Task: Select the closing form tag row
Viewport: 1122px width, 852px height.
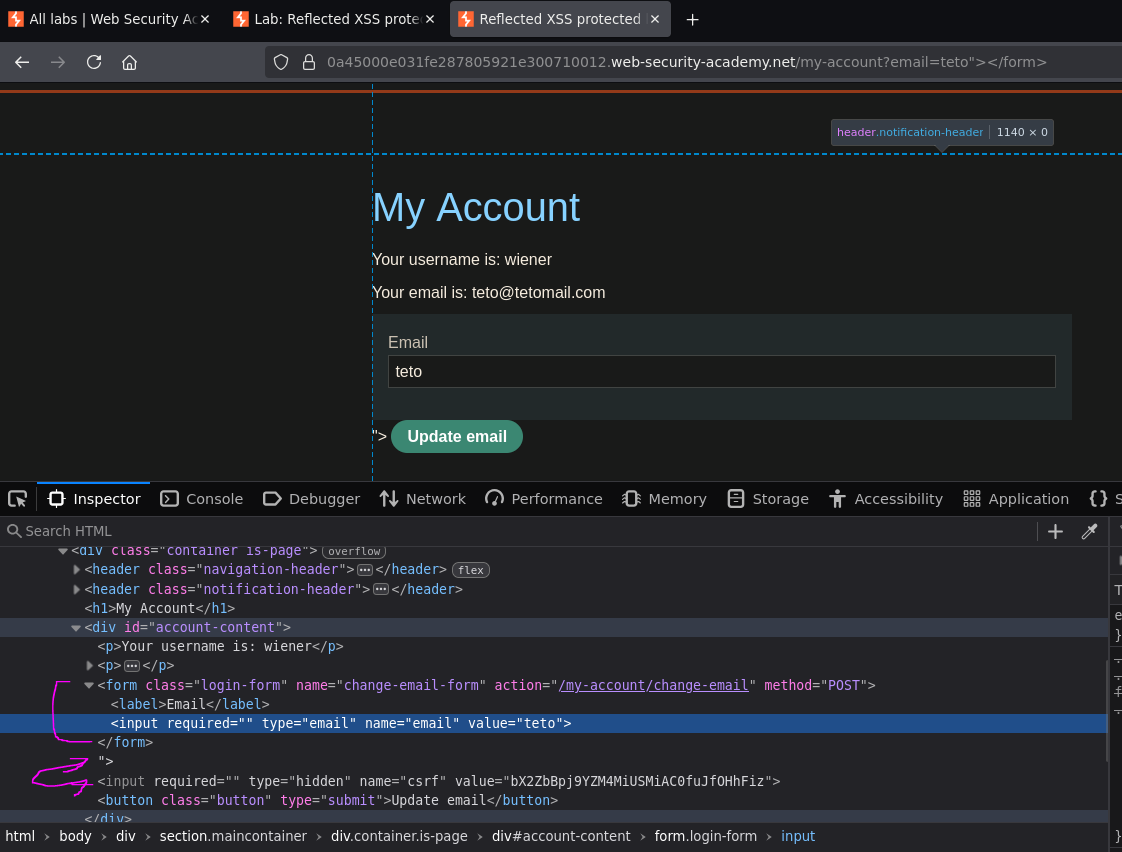Action: [x=125, y=743]
